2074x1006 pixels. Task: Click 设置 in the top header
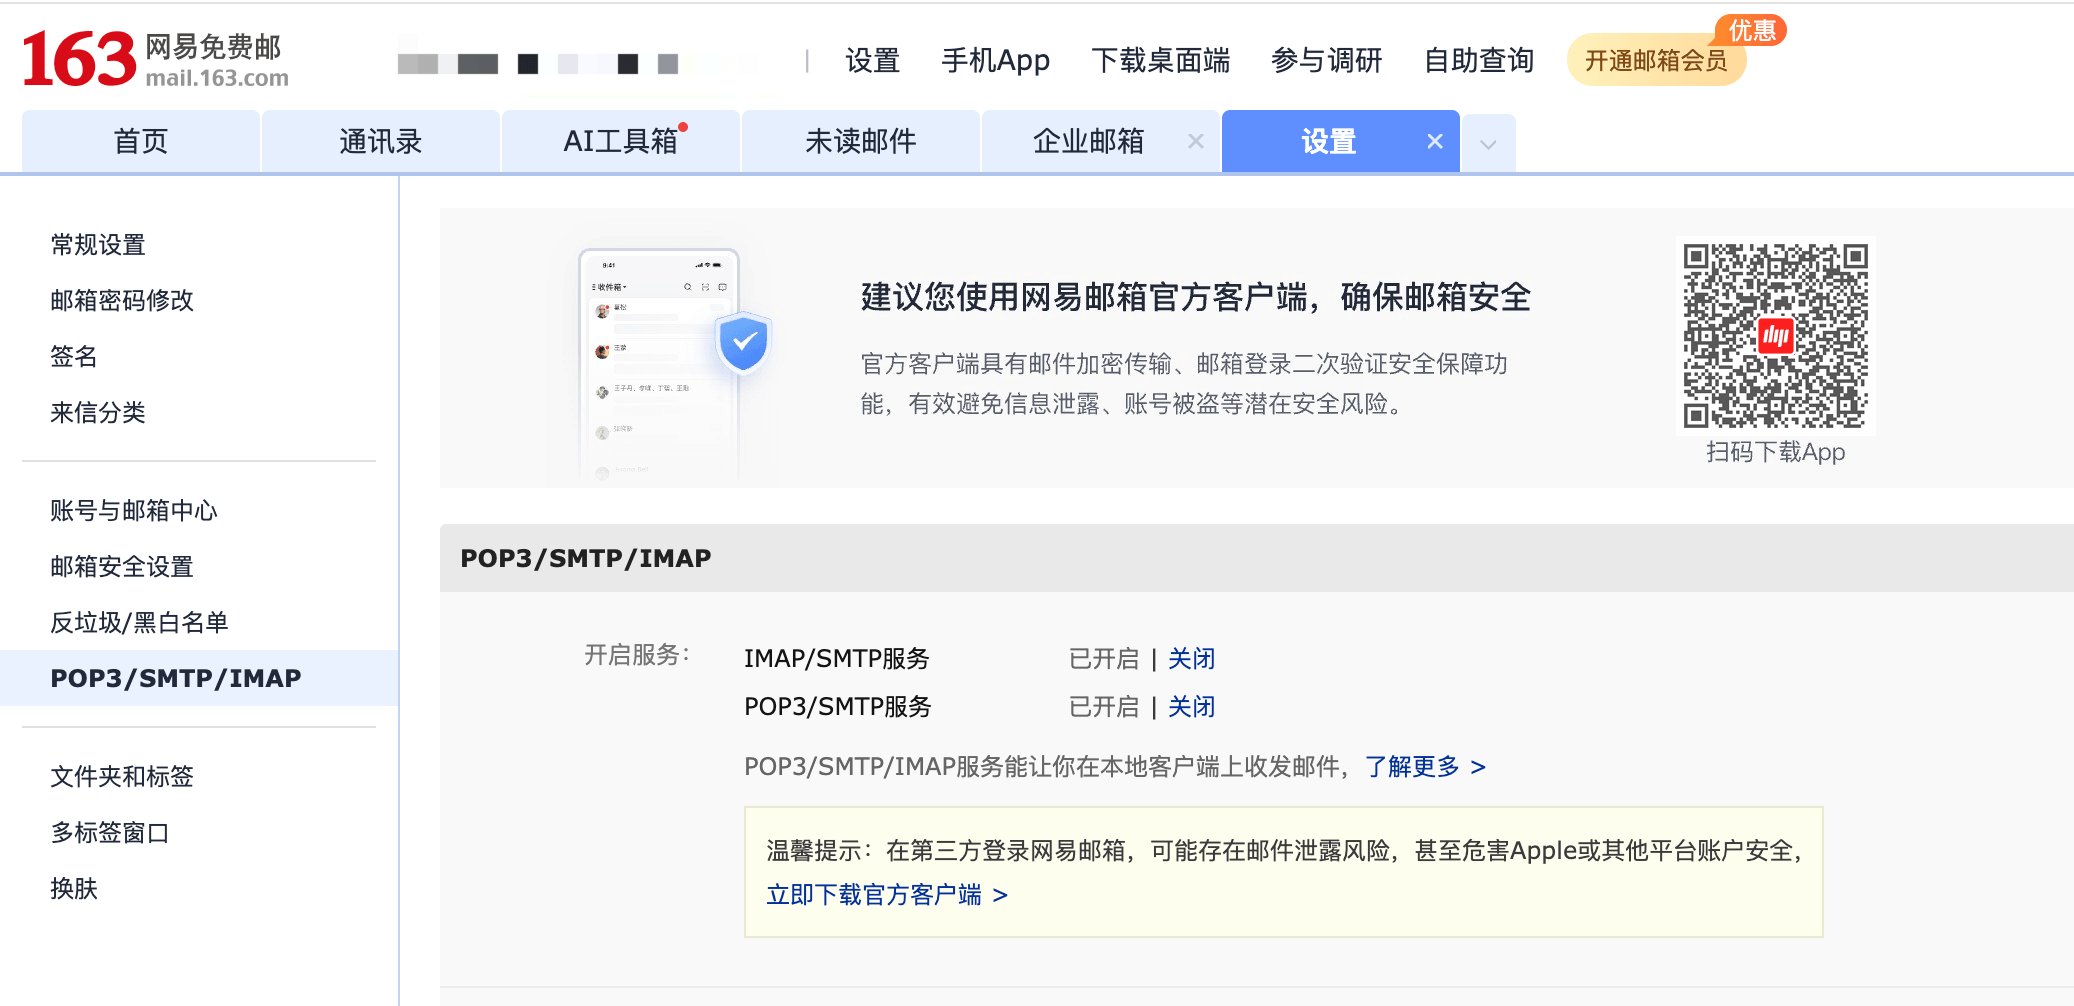click(x=872, y=61)
